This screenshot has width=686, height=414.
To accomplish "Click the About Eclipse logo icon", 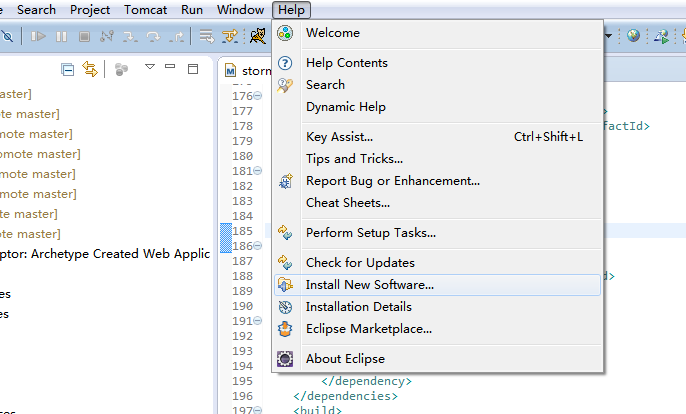I will (x=285, y=359).
